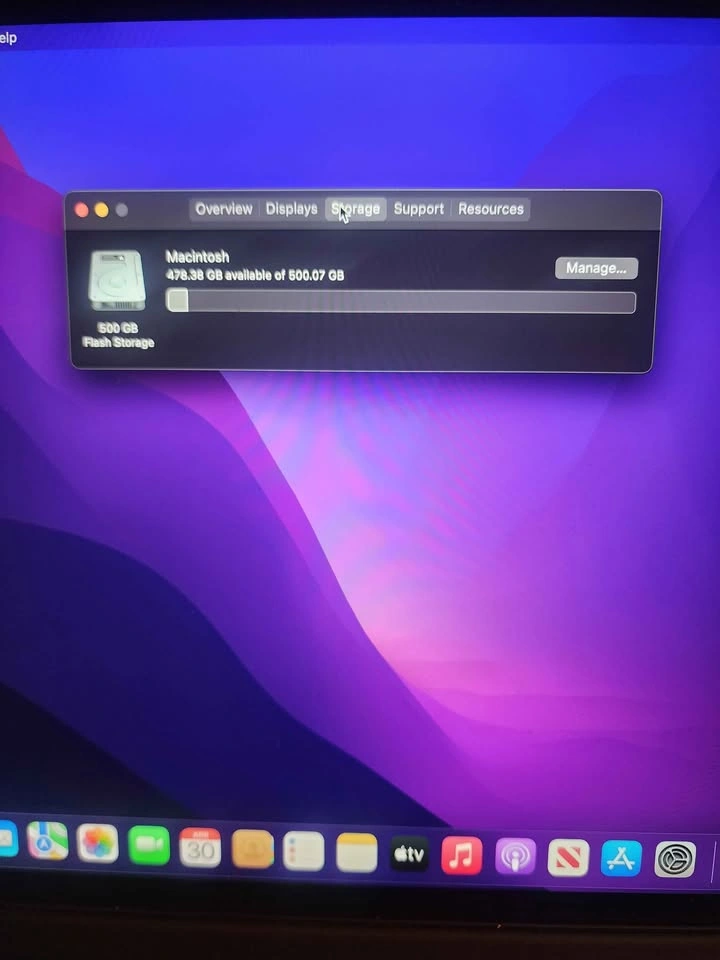Image resolution: width=720 pixels, height=960 pixels.
Task: Open FaceTime from the Dock
Action: (x=149, y=846)
